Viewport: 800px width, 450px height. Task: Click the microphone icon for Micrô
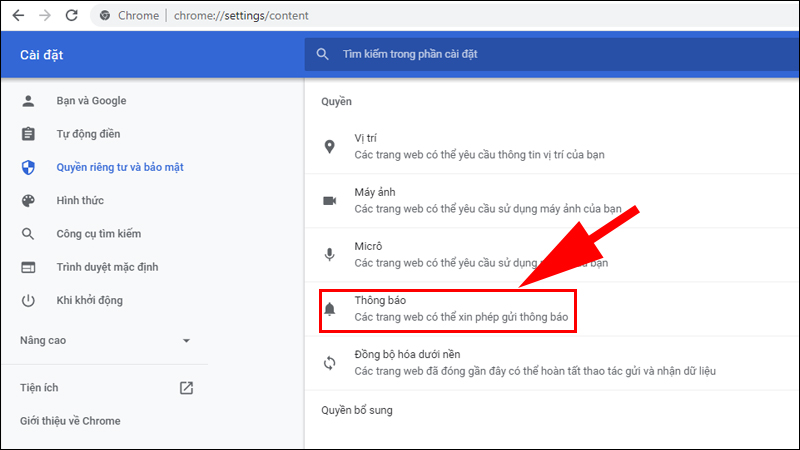coord(330,255)
